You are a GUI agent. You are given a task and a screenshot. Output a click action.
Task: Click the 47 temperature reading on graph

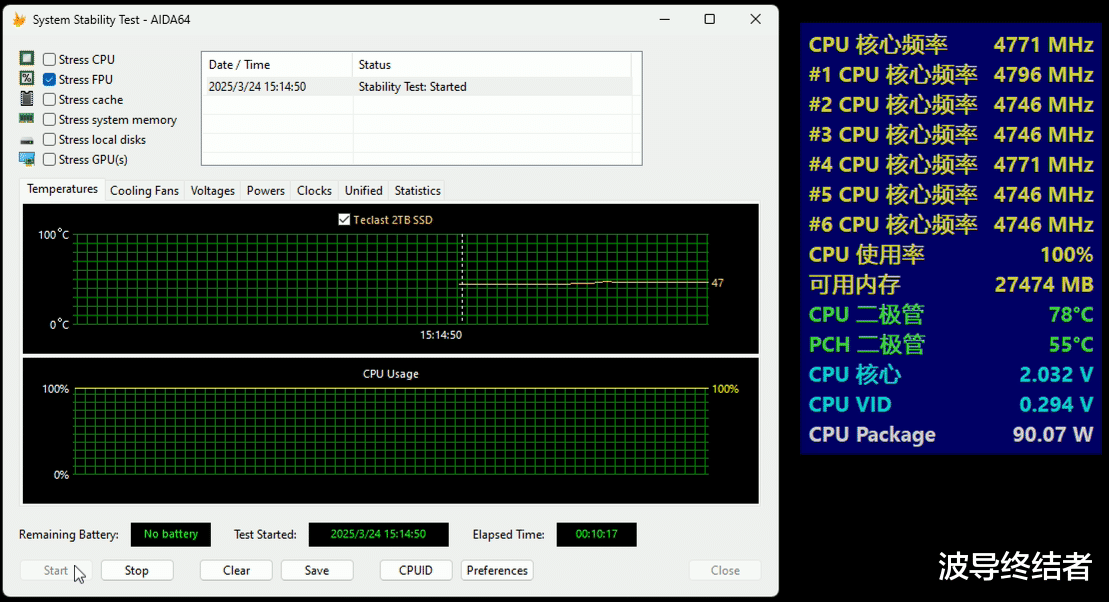pos(717,283)
